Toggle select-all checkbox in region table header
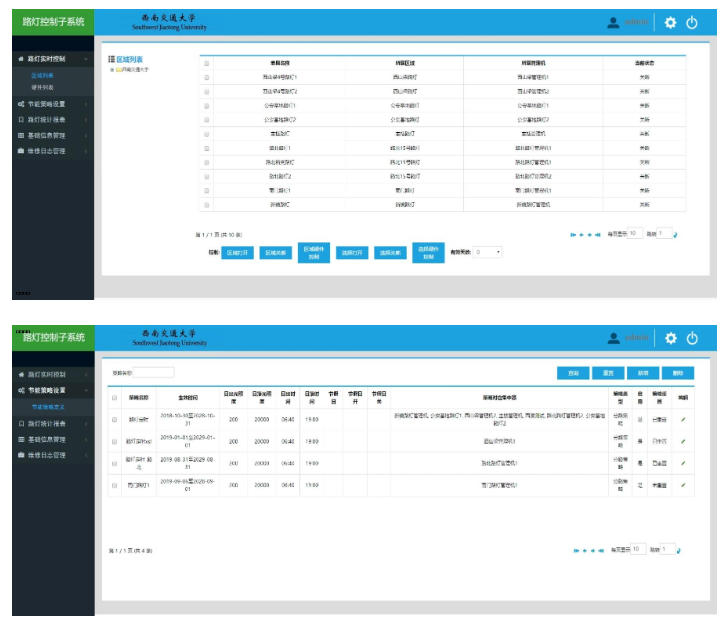 207,63
